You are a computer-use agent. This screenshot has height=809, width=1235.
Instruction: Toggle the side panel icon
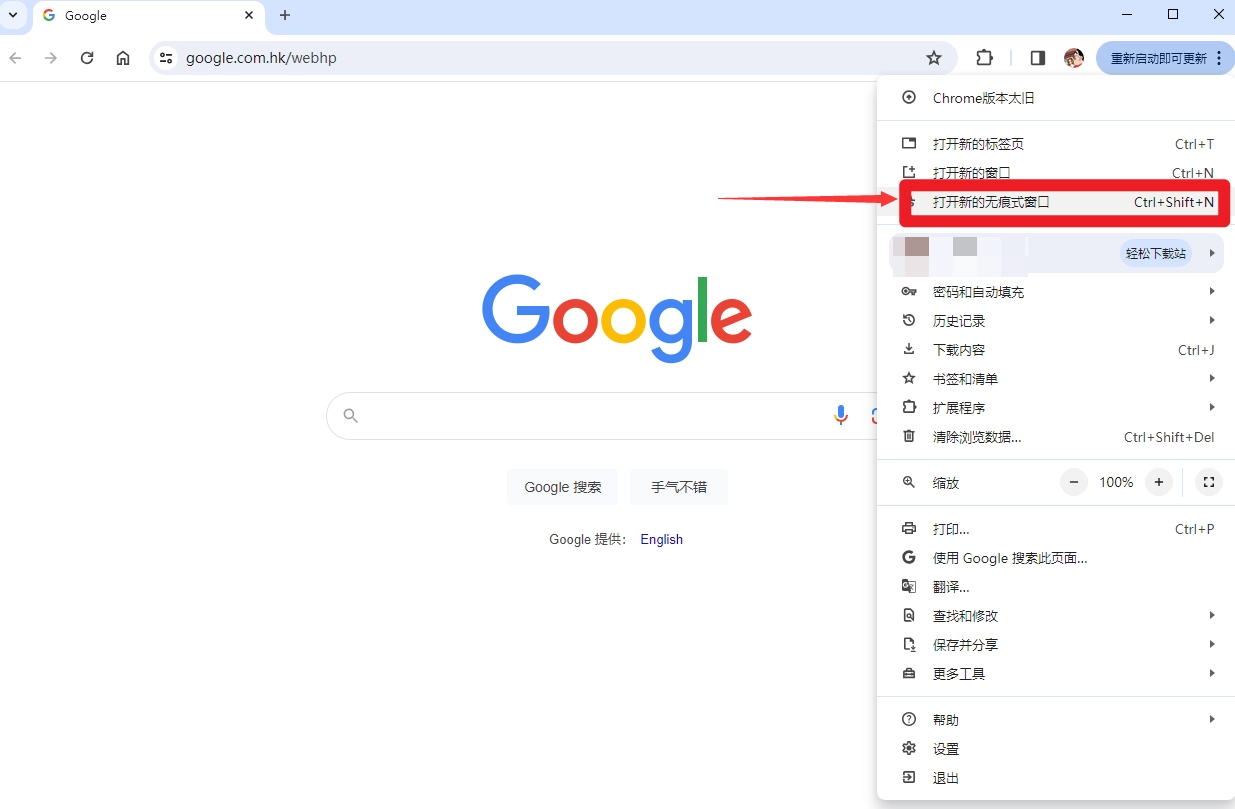click(x=1038, y=58)
